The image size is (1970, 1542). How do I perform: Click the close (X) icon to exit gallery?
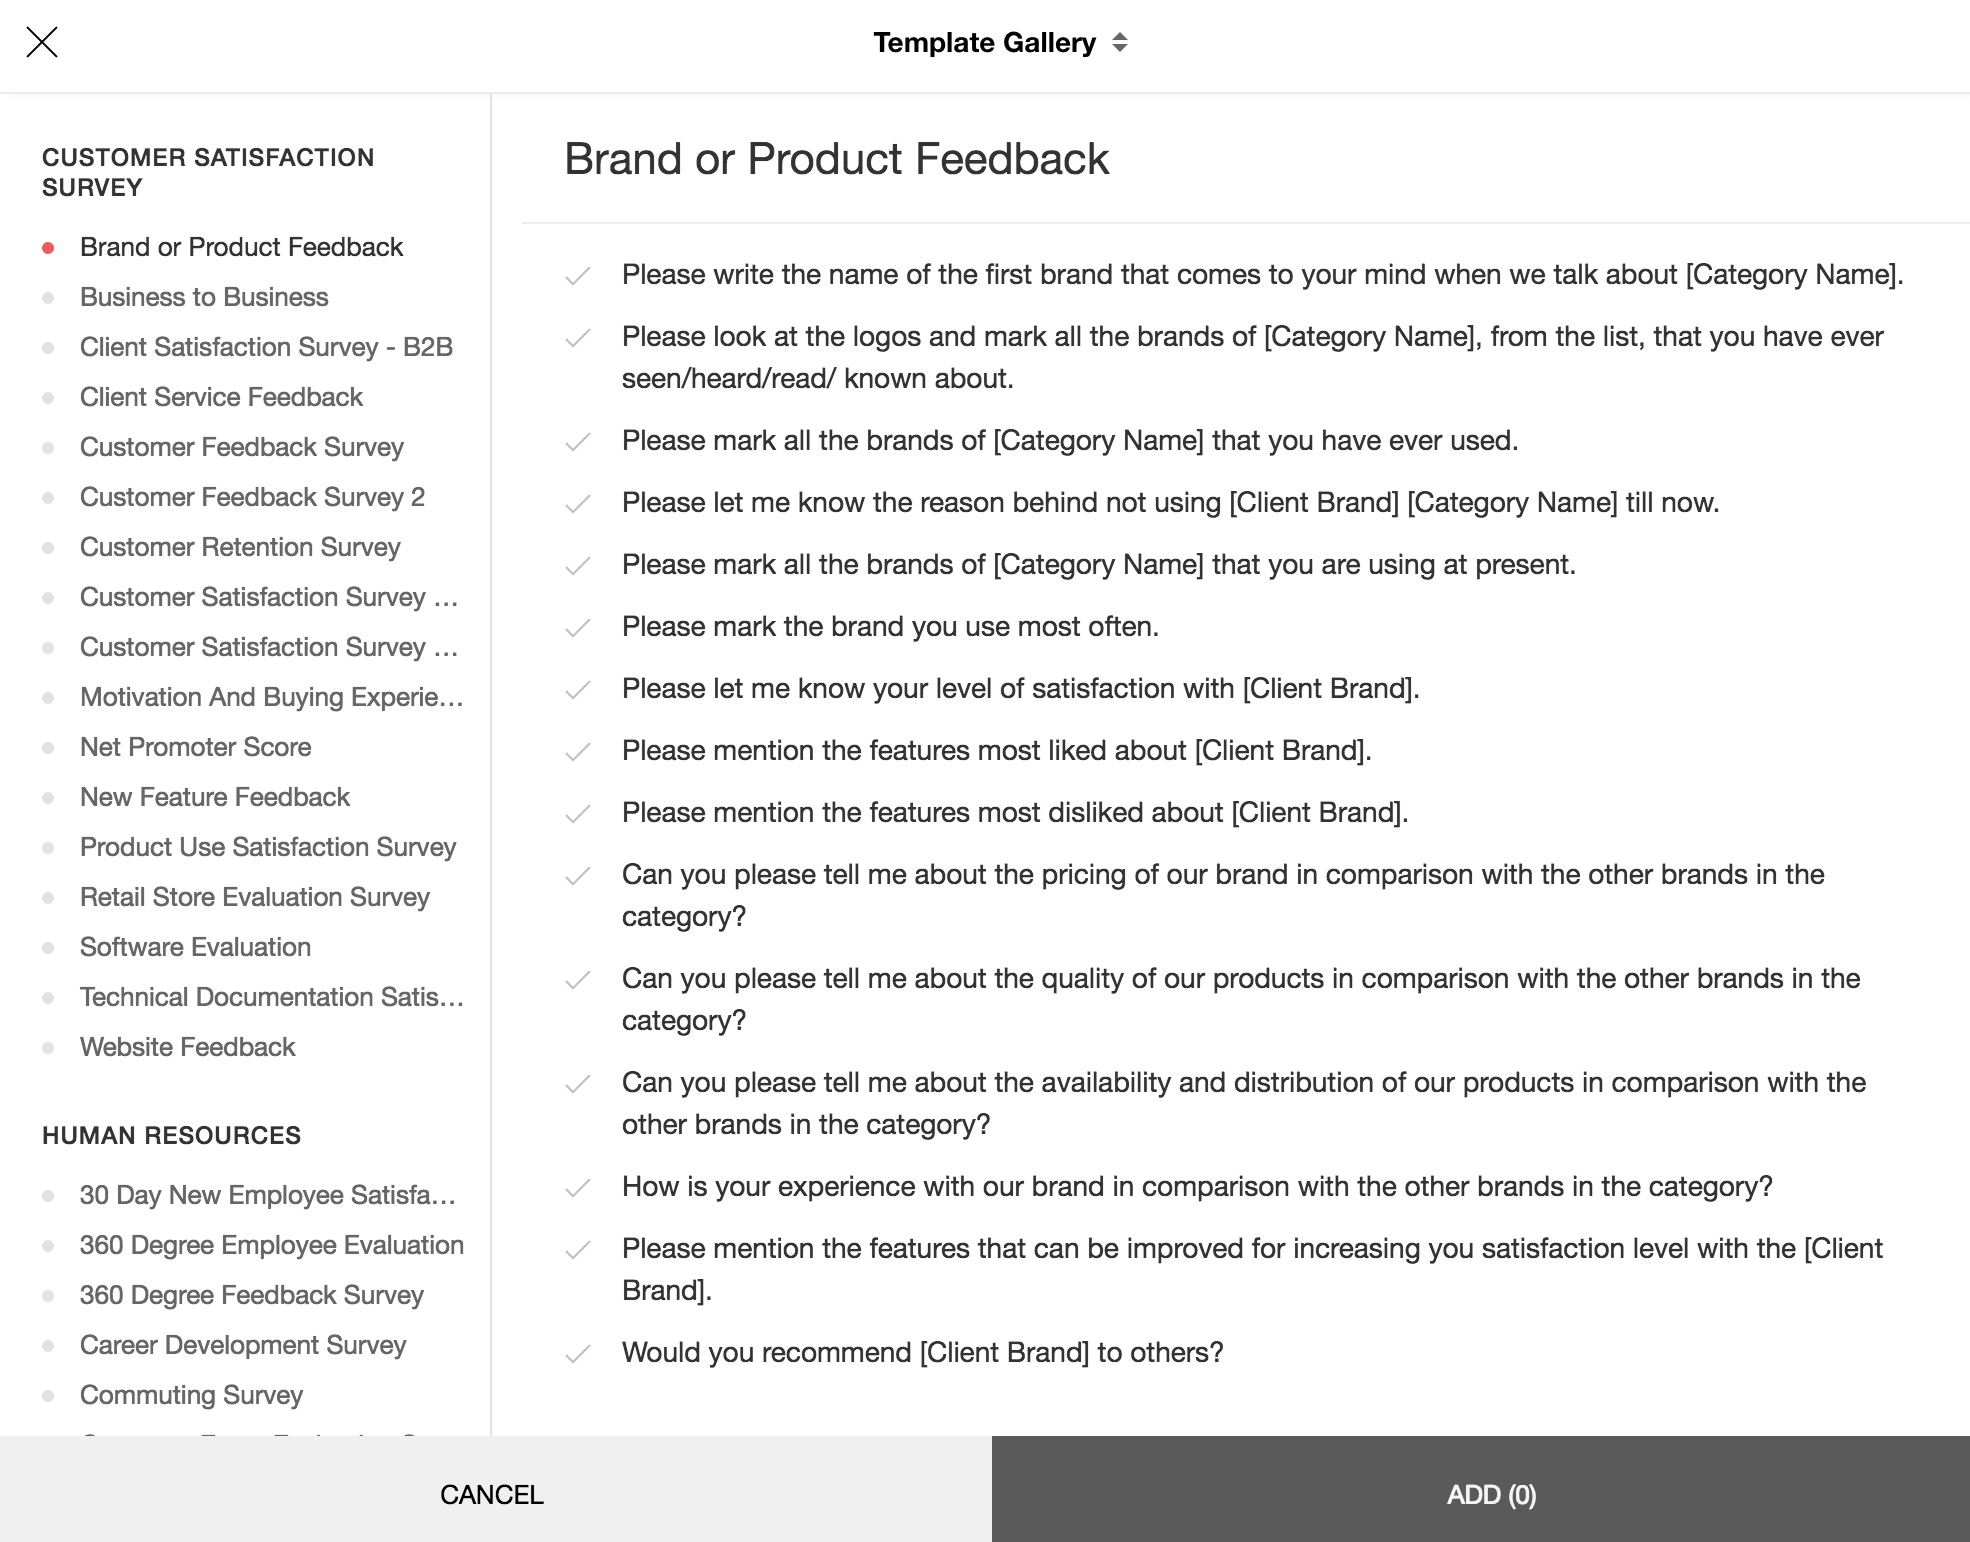click(x=43, y=43)
